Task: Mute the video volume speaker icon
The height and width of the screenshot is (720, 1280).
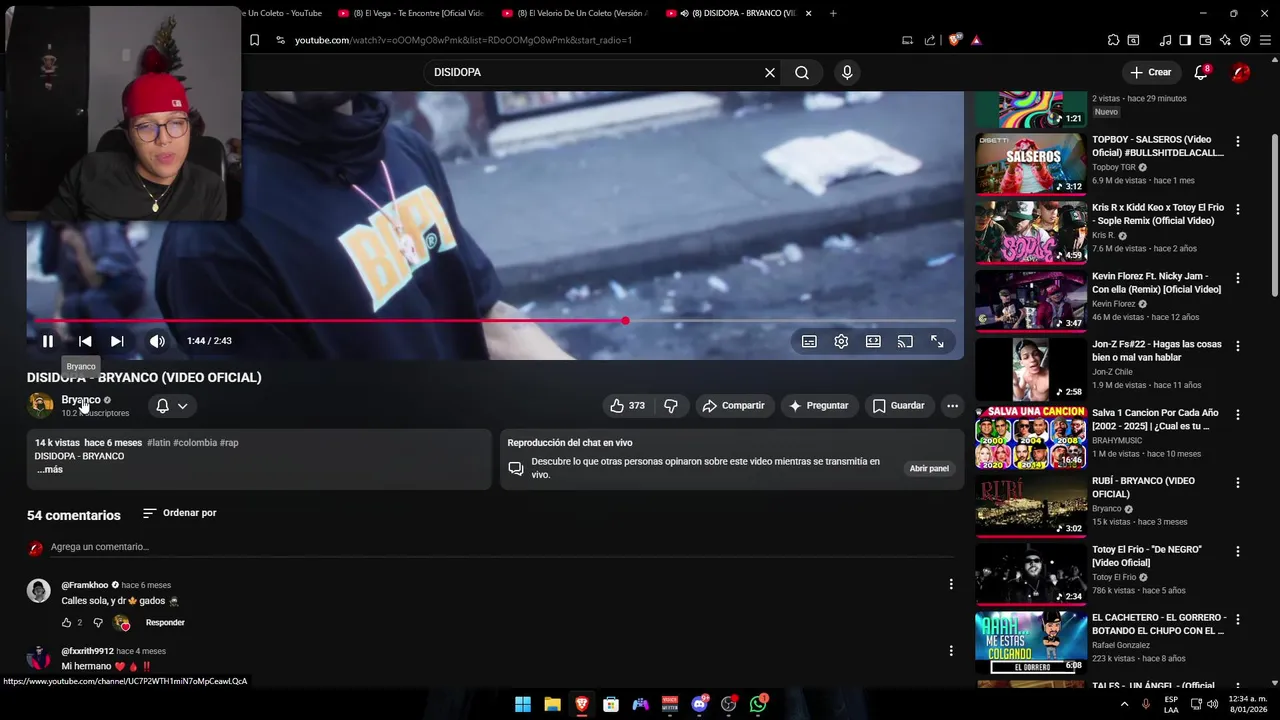Action: tap(157, 341)
